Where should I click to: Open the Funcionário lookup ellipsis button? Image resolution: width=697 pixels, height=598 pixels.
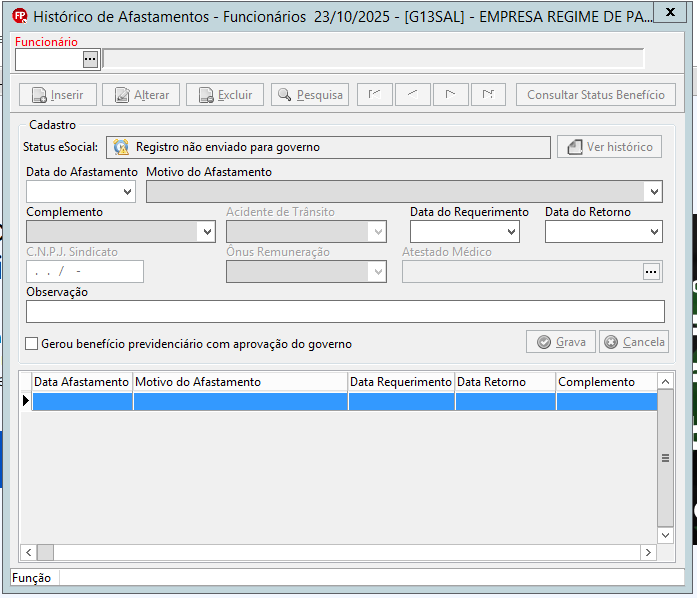pyautogui.click(x=90, y=59)
